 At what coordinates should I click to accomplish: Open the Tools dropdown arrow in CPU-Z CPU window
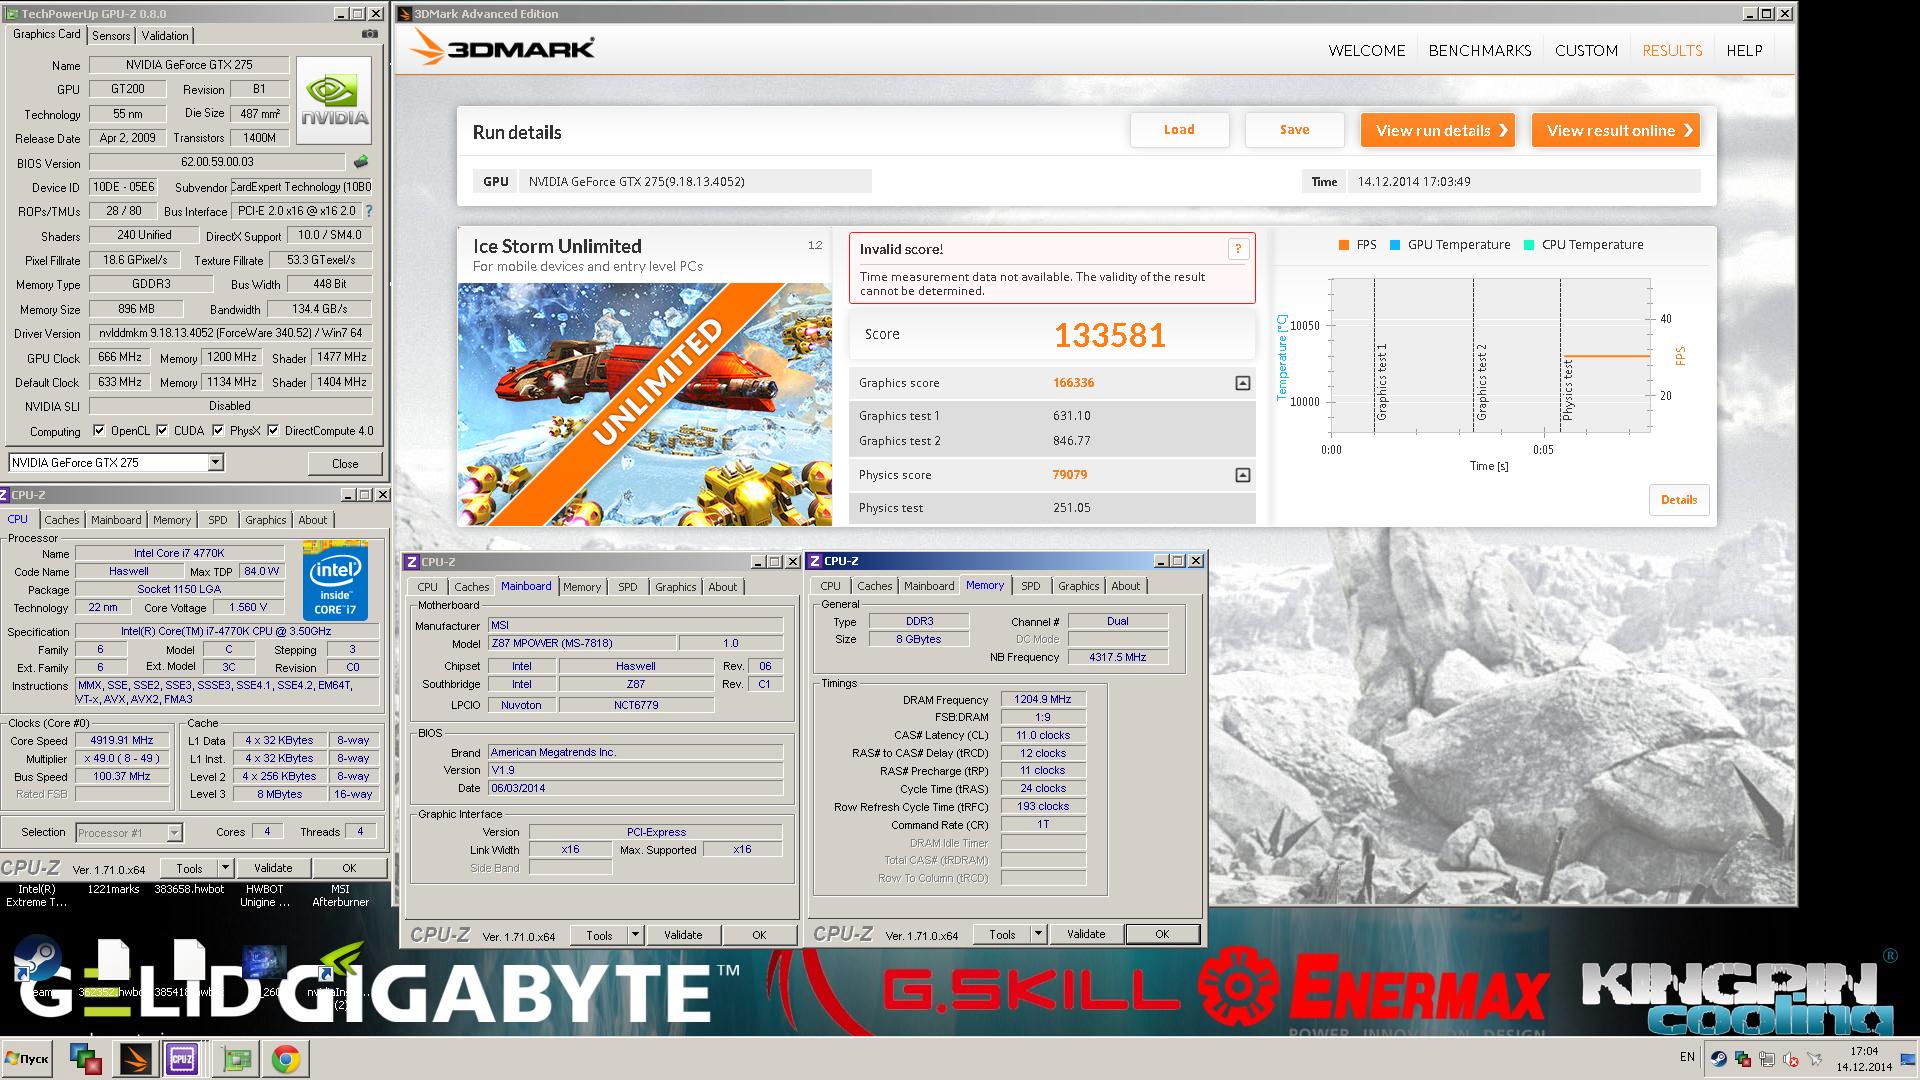pyautogui.click(x=225, y=868)
